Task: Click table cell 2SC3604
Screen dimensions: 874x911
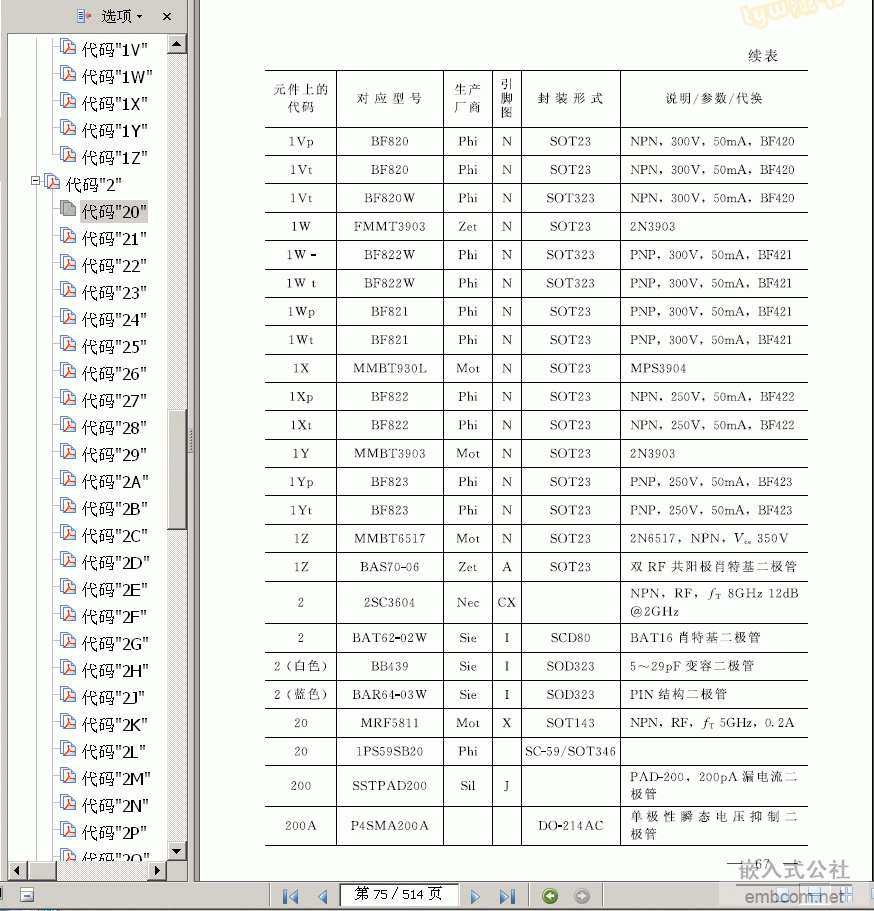Action: point(389,602)
